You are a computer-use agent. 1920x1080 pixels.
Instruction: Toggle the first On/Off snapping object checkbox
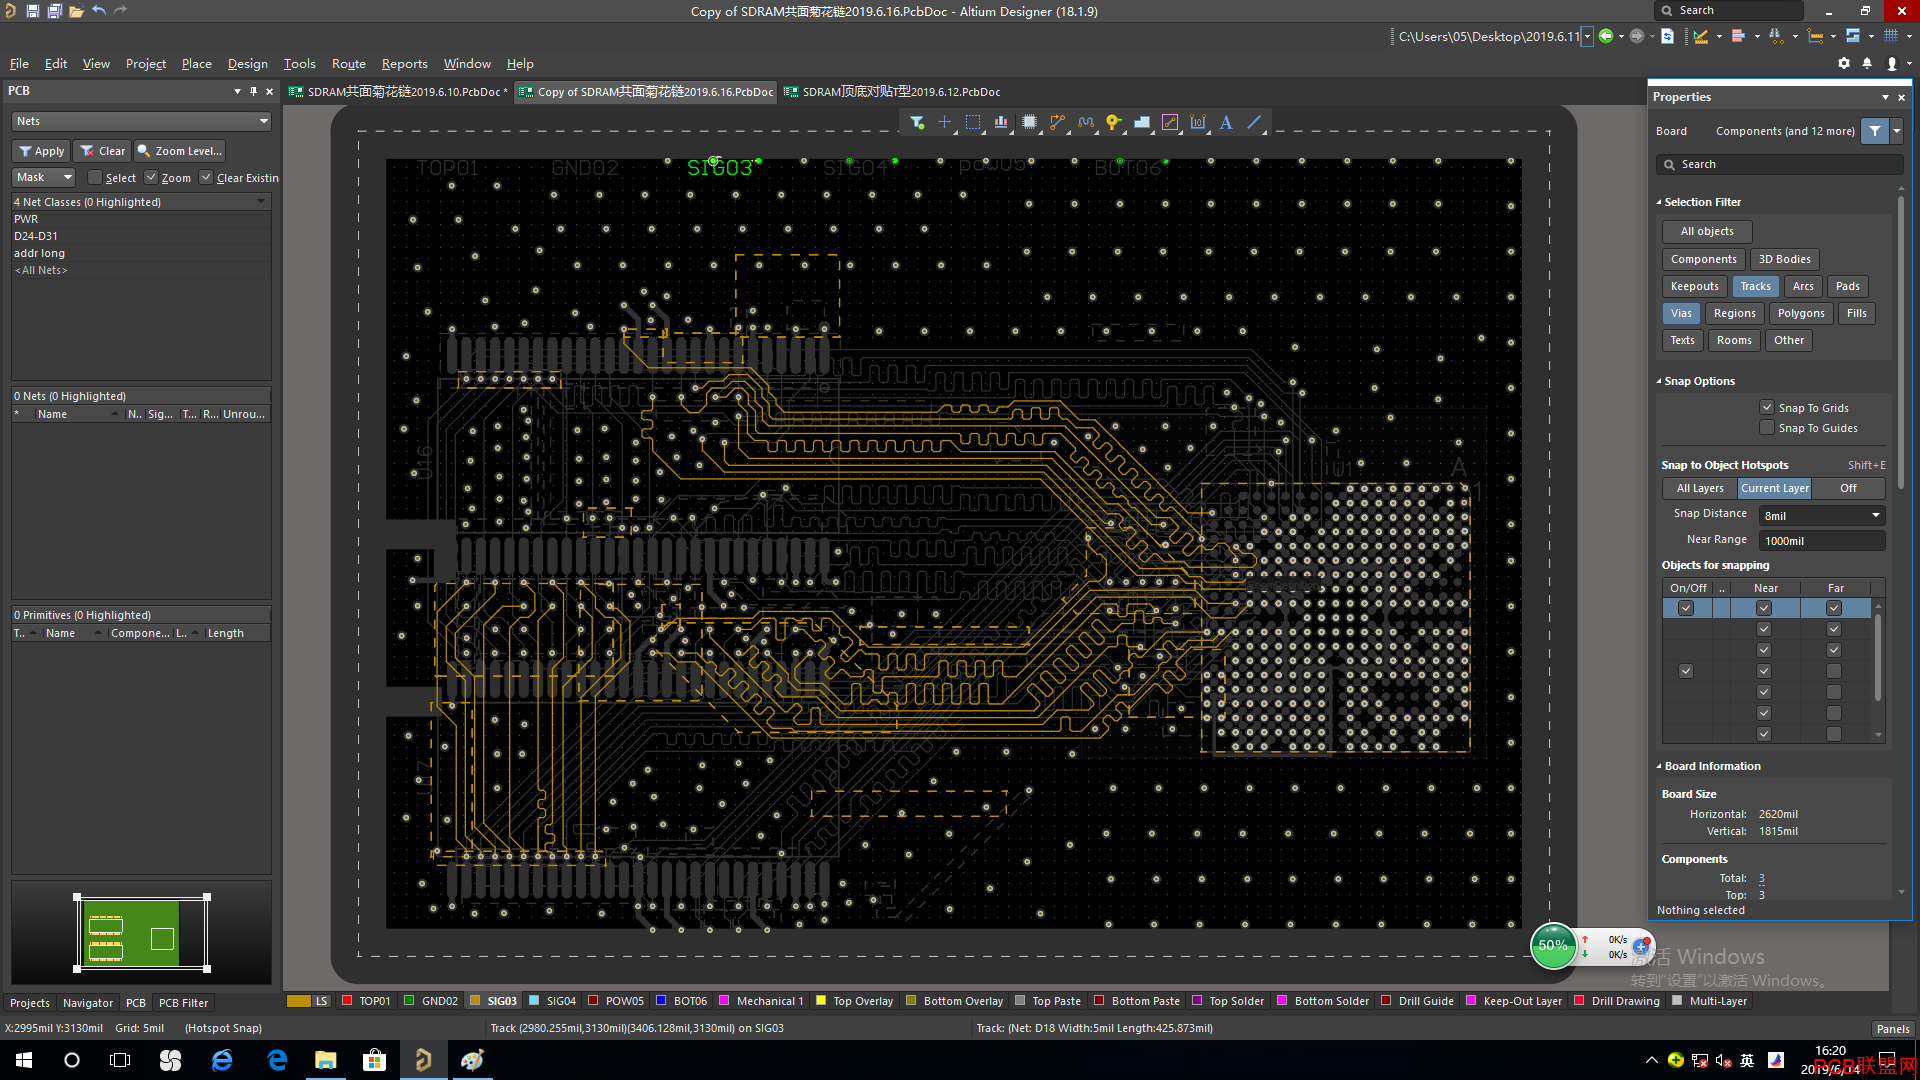[1686, 608]
